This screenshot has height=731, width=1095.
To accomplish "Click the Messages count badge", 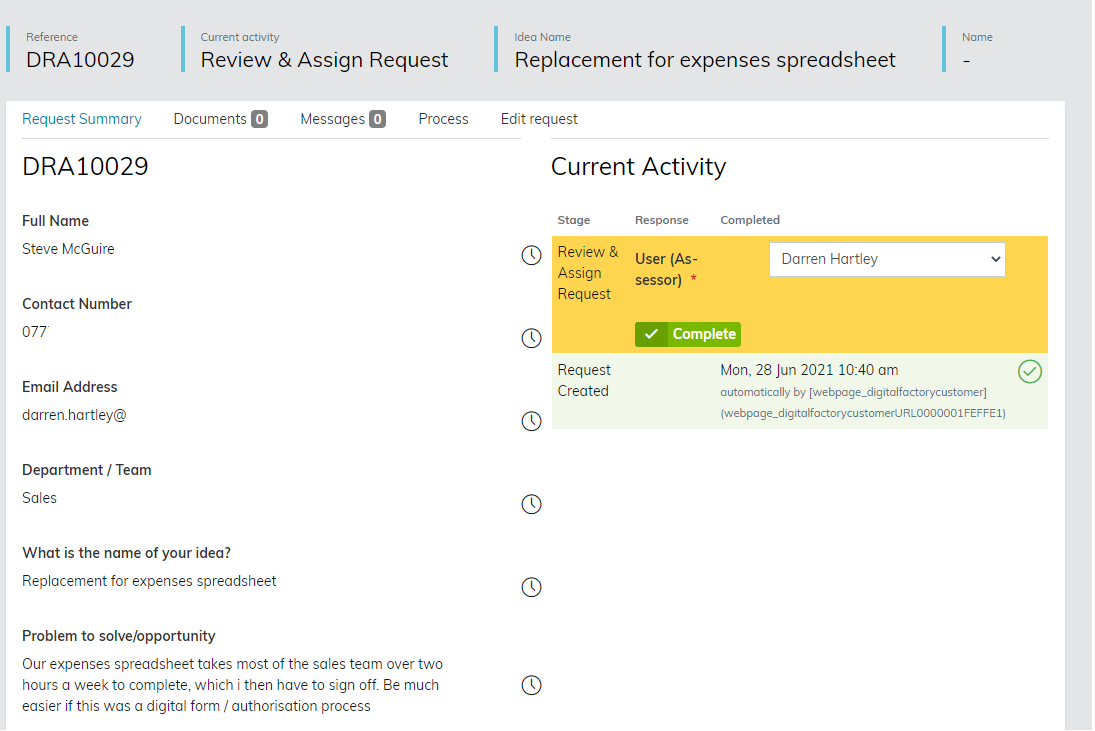I will point(377,119).
